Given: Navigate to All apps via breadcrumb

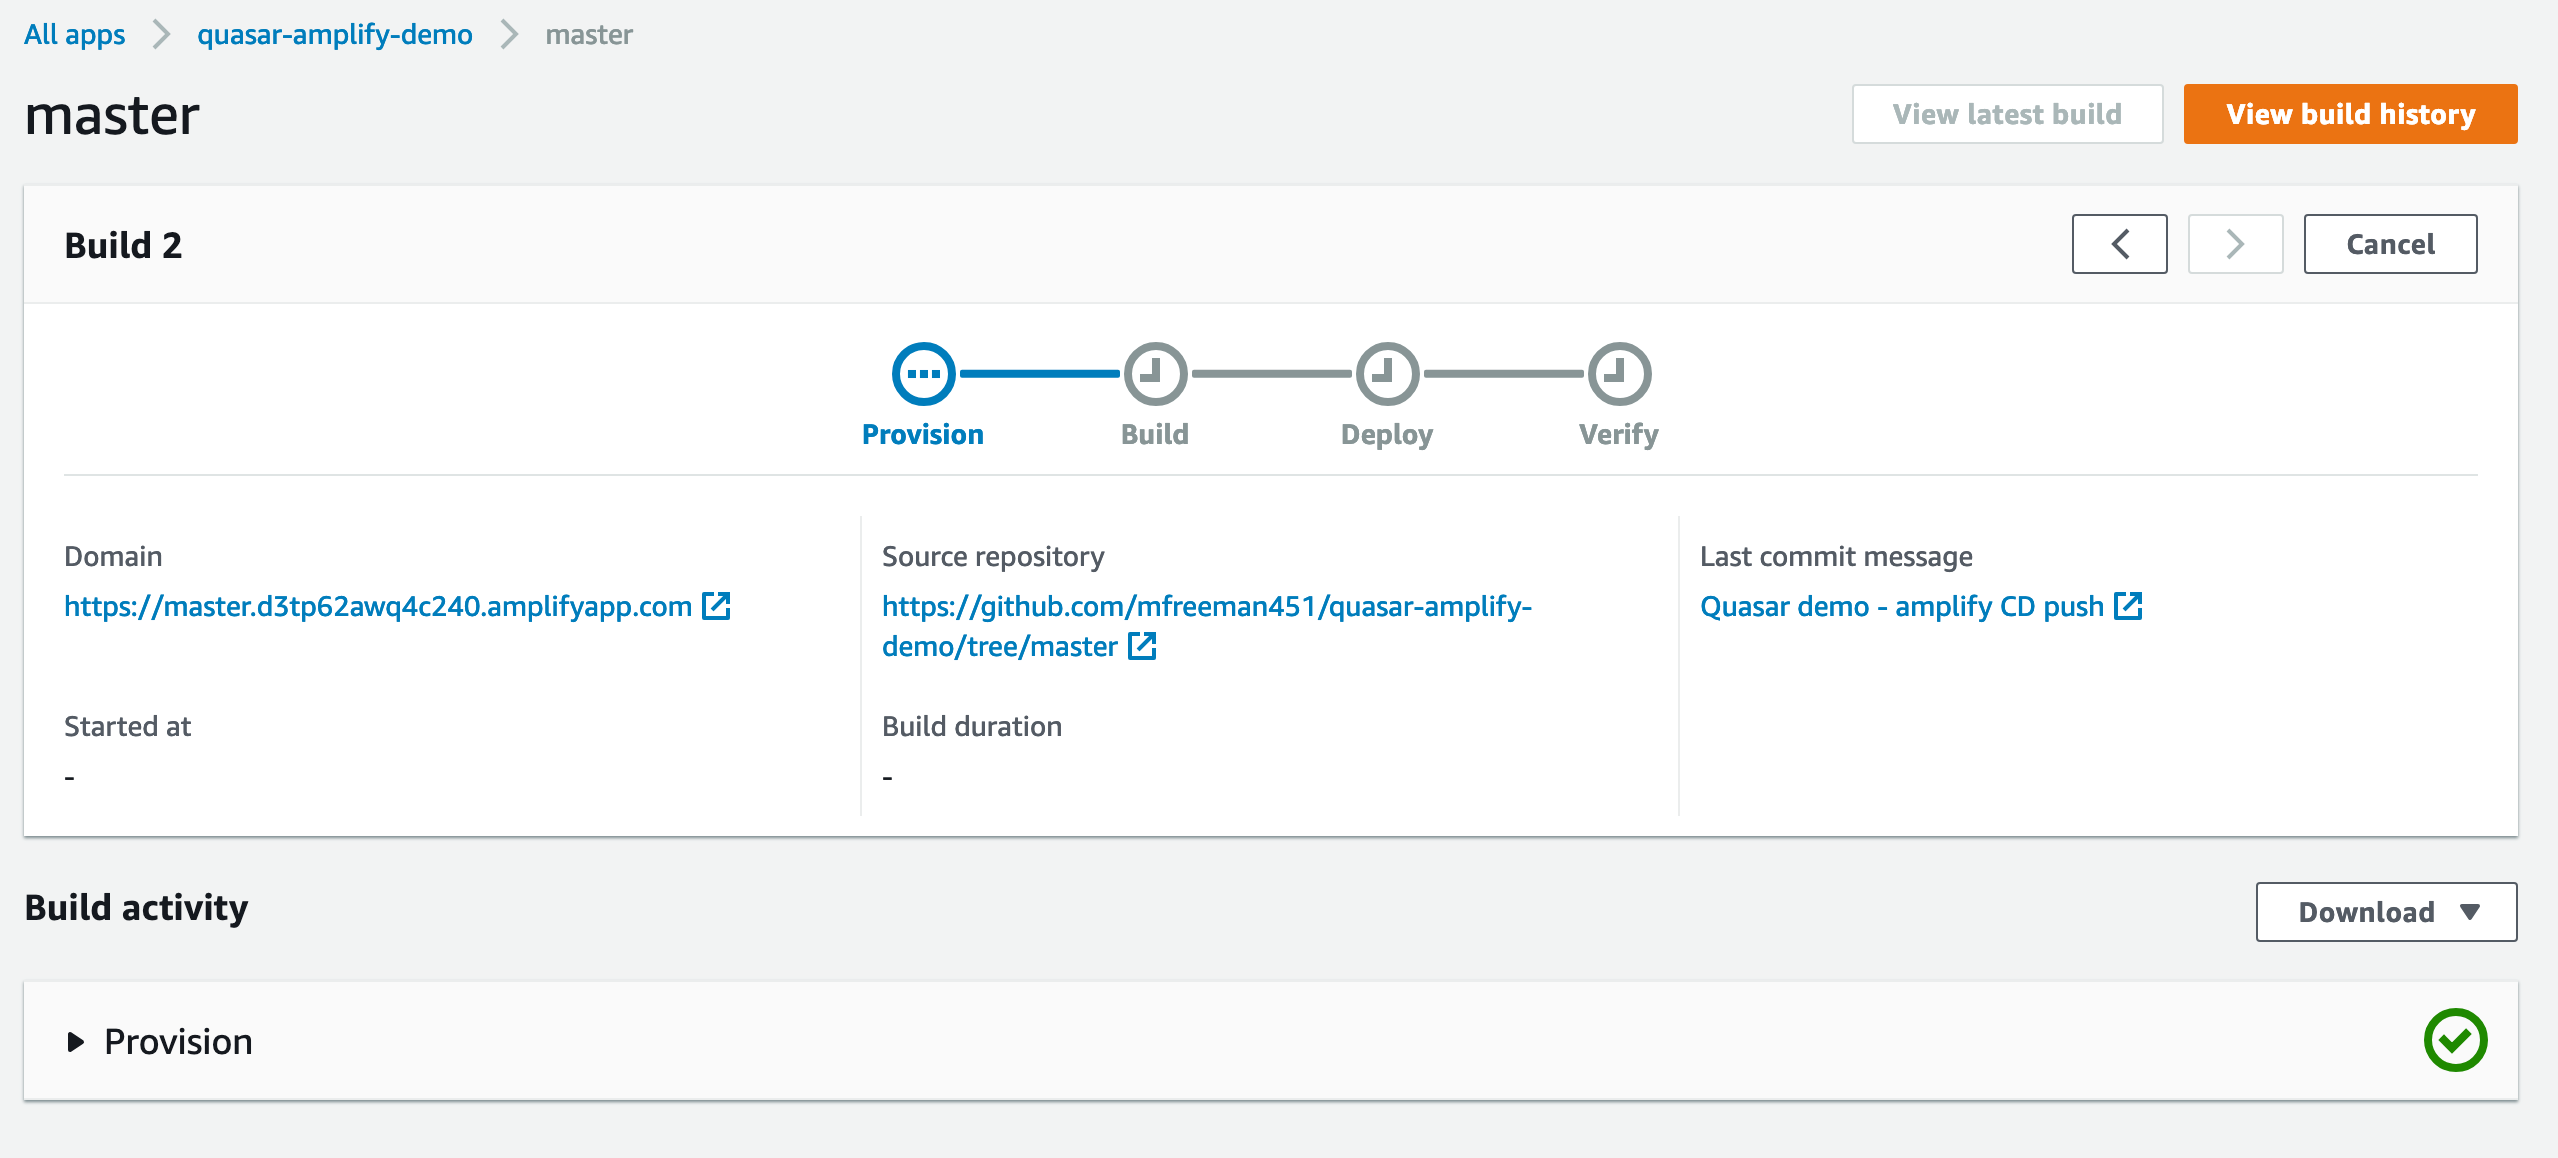Looking at the screenshot, I should click(75, 33).
